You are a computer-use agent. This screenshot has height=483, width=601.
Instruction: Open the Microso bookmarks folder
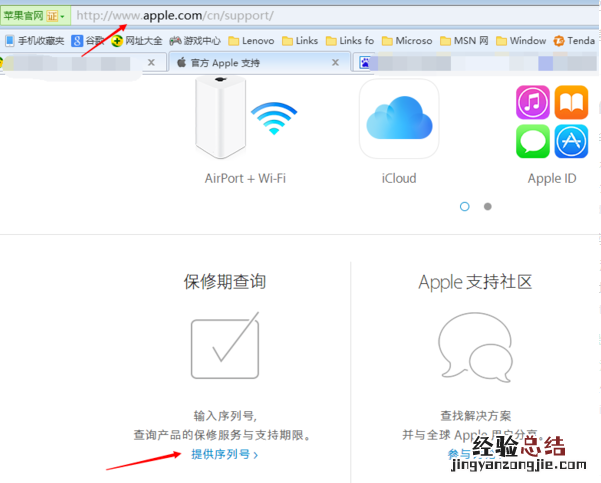[x=407, y=41]
